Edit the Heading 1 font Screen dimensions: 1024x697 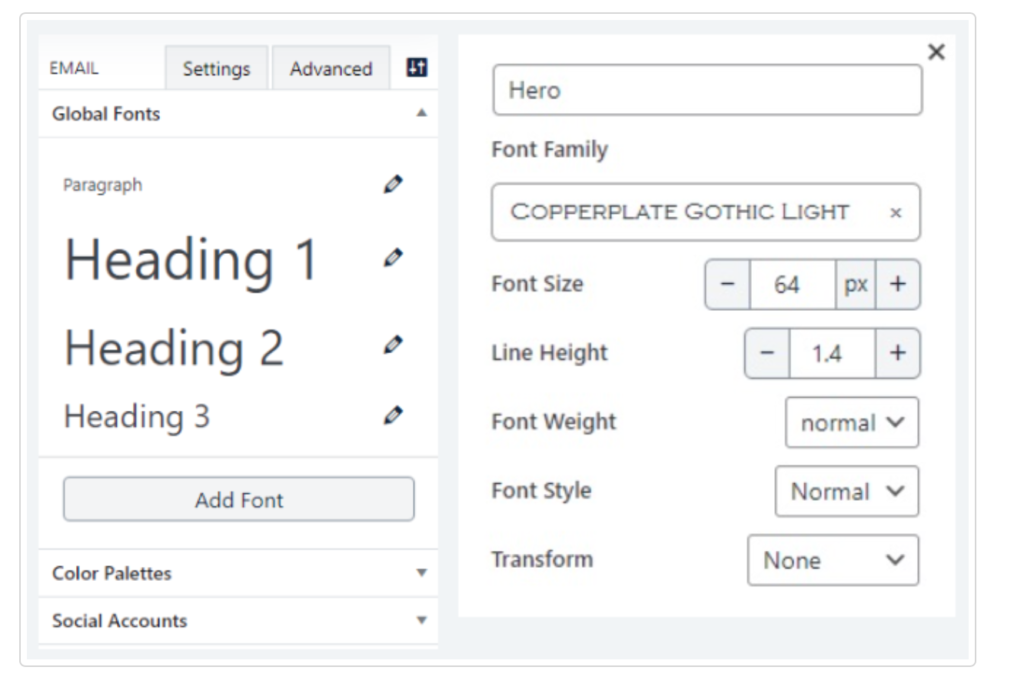coord(393,257)
